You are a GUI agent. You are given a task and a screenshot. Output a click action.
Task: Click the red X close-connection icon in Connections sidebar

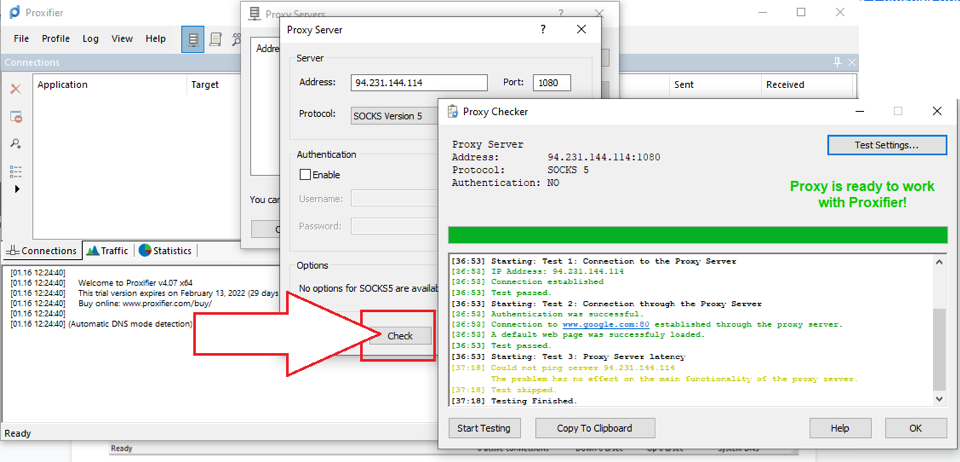[16, 89]
